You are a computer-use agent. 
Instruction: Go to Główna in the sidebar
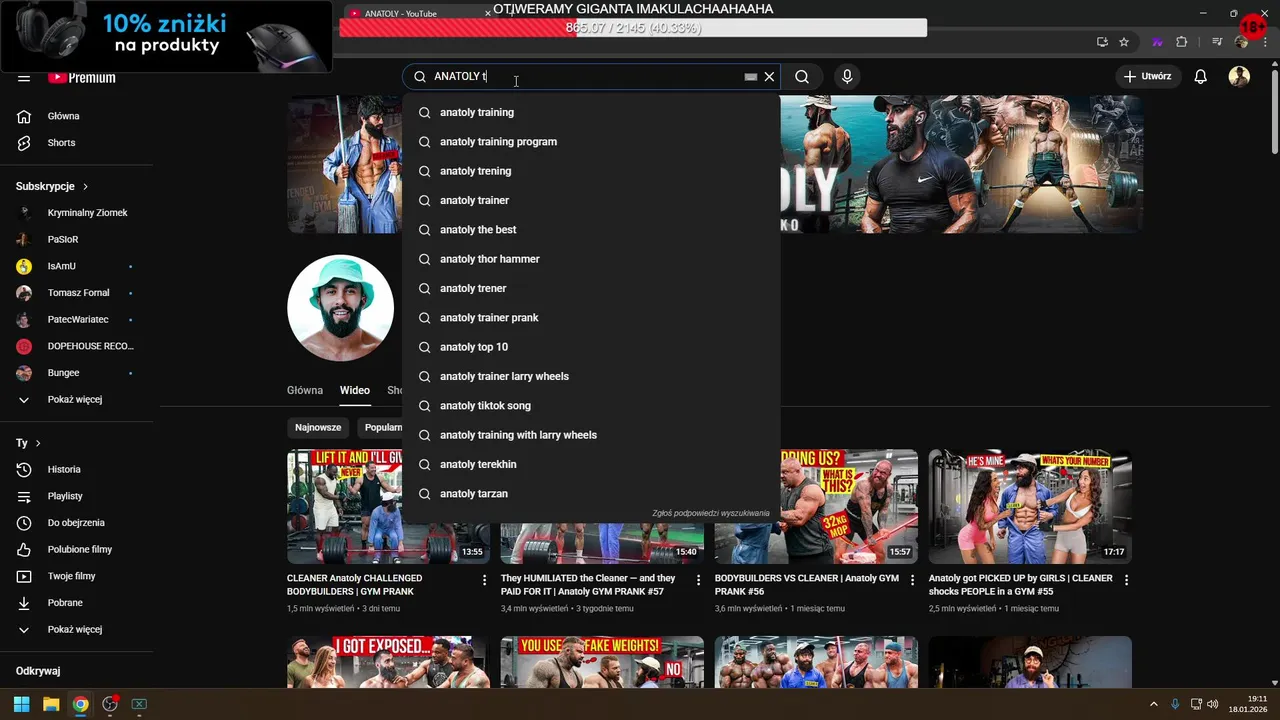tap(78, 116)
